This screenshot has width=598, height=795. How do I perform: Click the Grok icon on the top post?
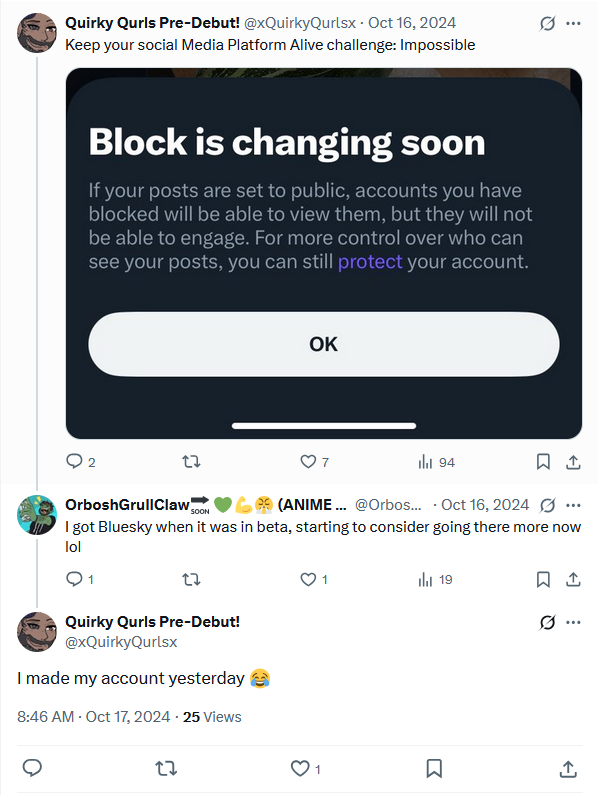tap(547, 23)
